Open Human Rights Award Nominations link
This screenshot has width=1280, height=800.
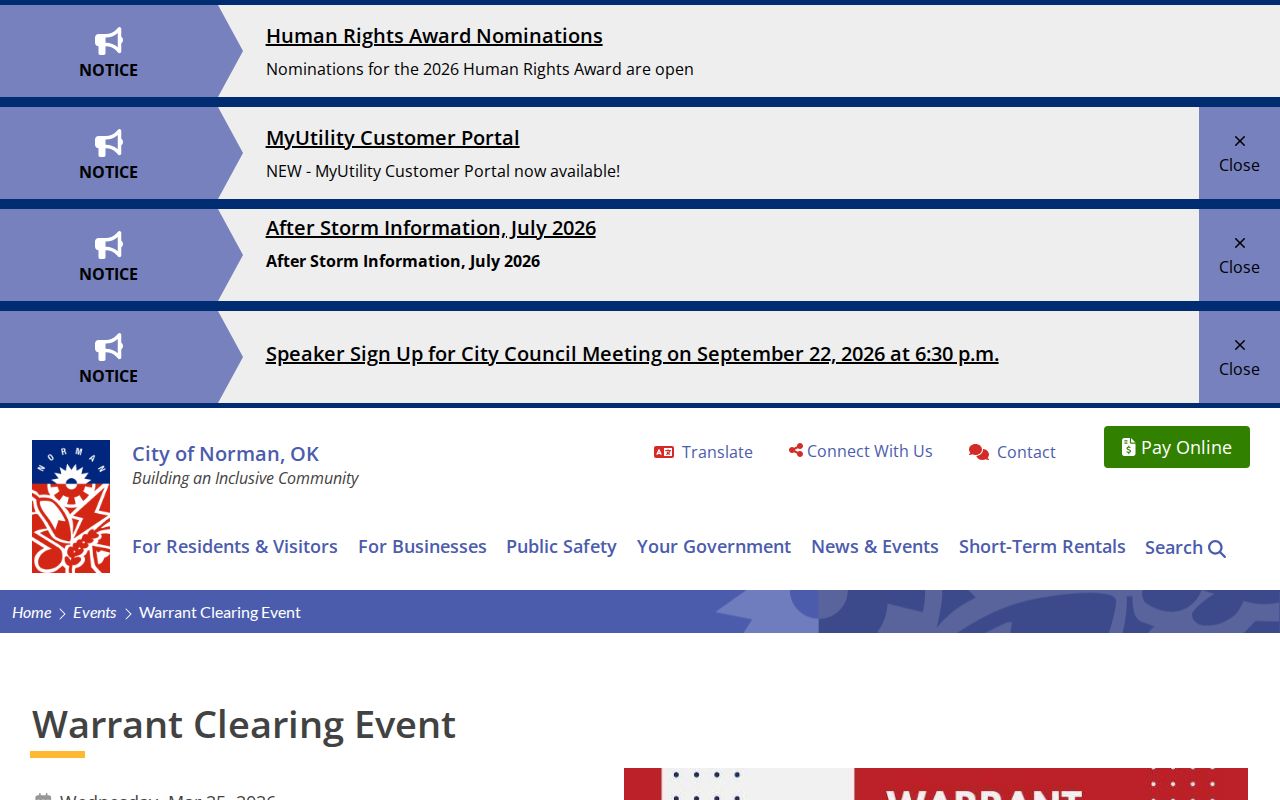[434, 36]
